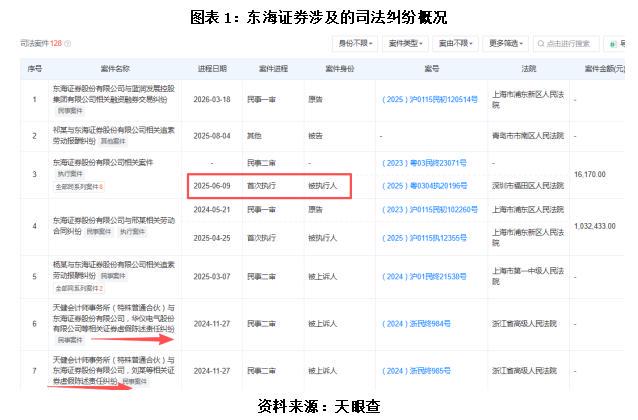Click the 点击进行搜索 search field
This screenshot has width=638, height=420.
point(570,44)
